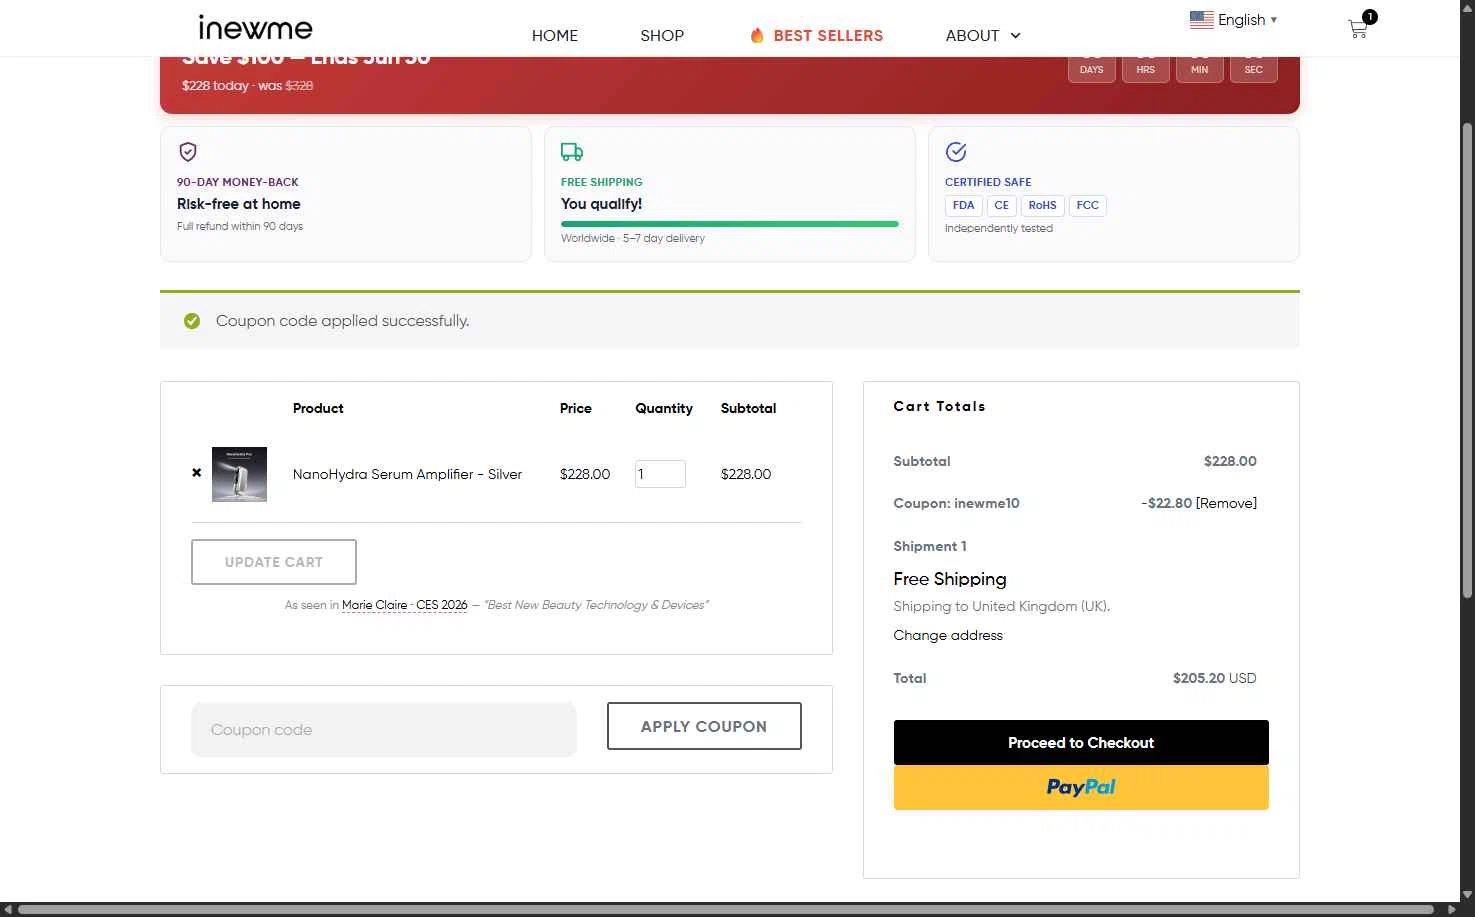Click the vertical page scrollbar
1475x917 pixels.
[1467, 360]
